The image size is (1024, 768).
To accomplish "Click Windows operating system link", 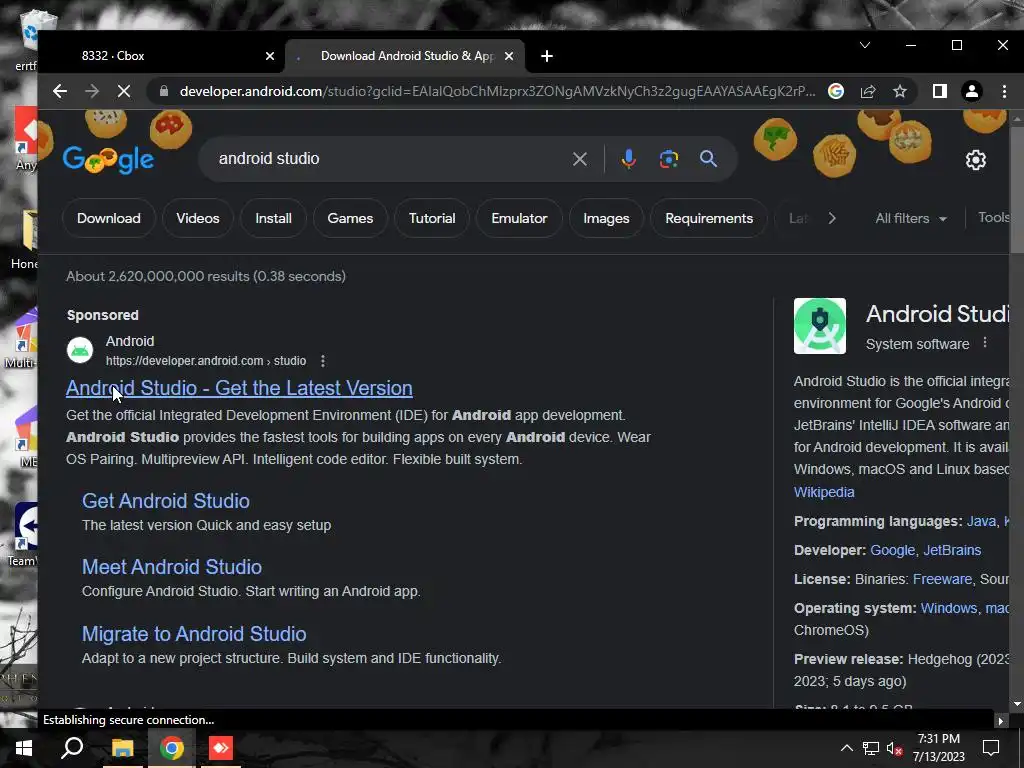I will [x=948, y=608].
